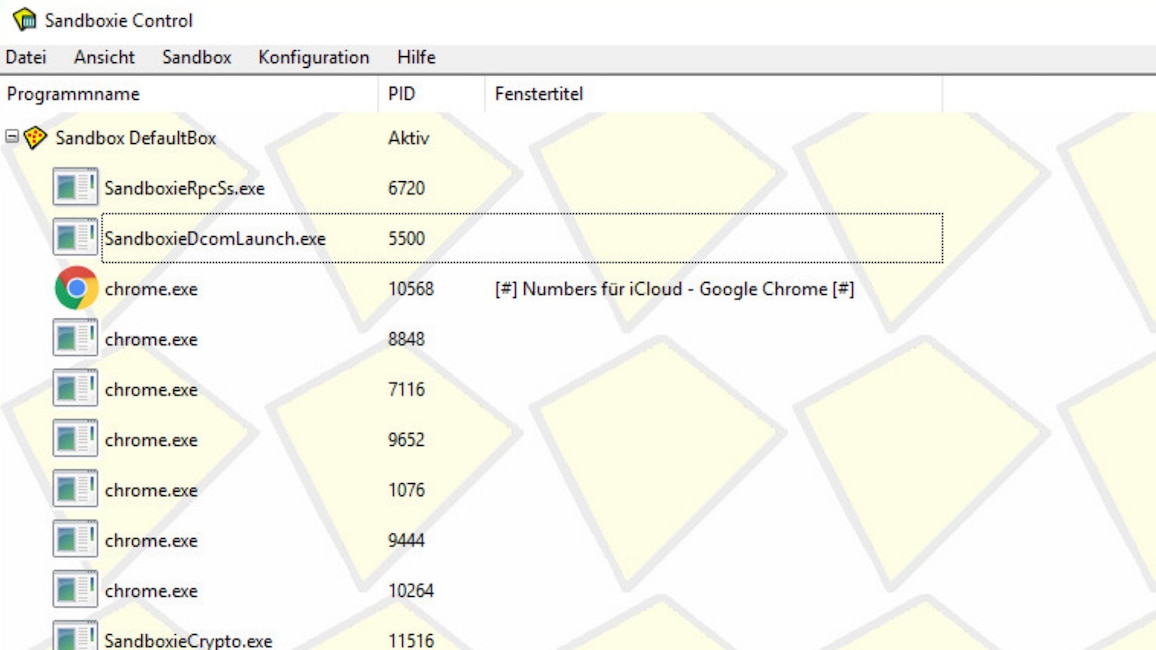Click the SandboxieCrypto.exe process icon
Image resolution: width=1156 pixels, height=650 pixels.
pos(76,638)
